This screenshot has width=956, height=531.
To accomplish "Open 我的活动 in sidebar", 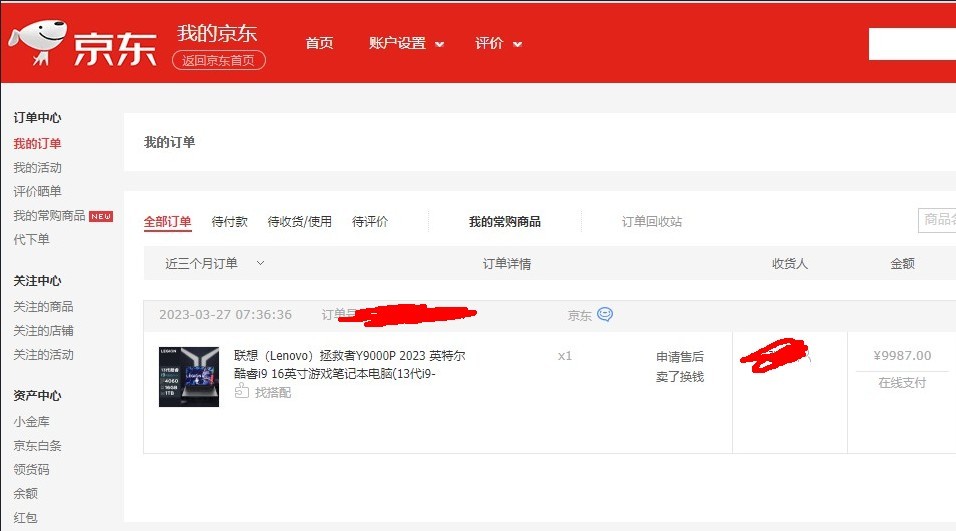I will 37,168.
